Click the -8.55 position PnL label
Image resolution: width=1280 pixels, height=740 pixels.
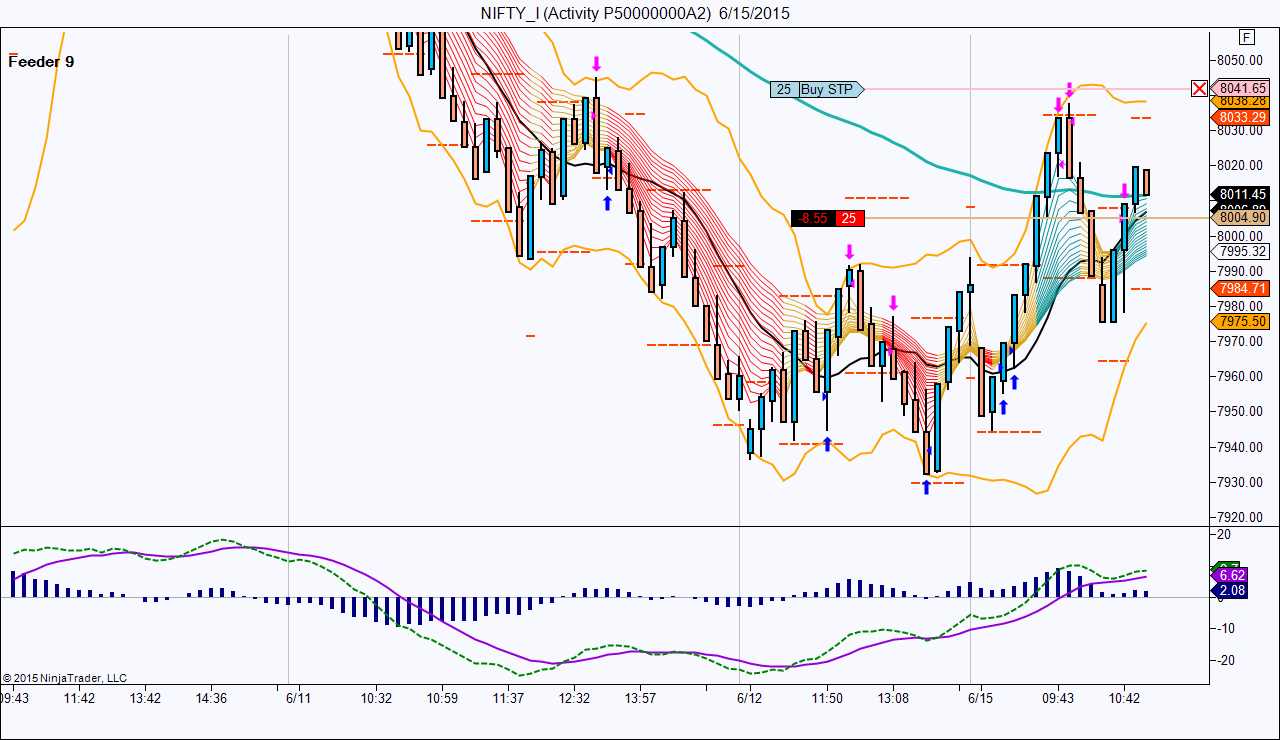click(814, 218)
